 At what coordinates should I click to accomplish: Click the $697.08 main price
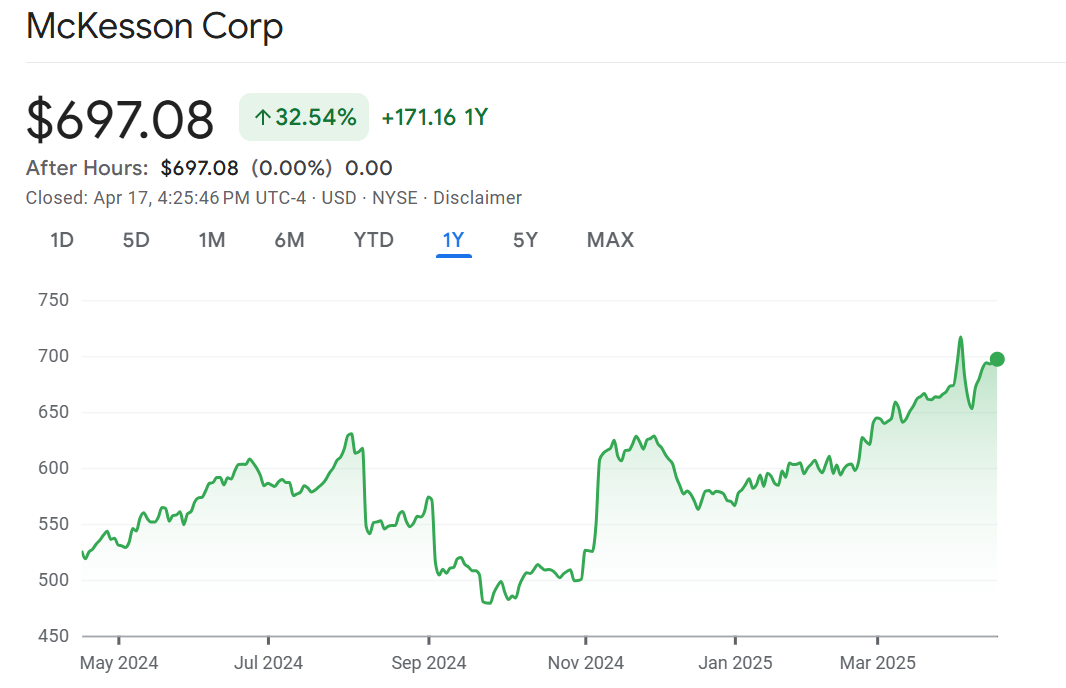pos(120,120)
